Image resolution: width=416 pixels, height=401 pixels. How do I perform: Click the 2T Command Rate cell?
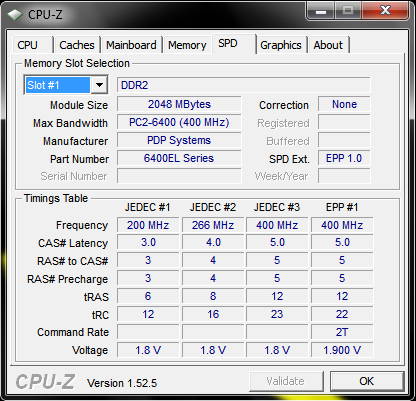(342, 332)
